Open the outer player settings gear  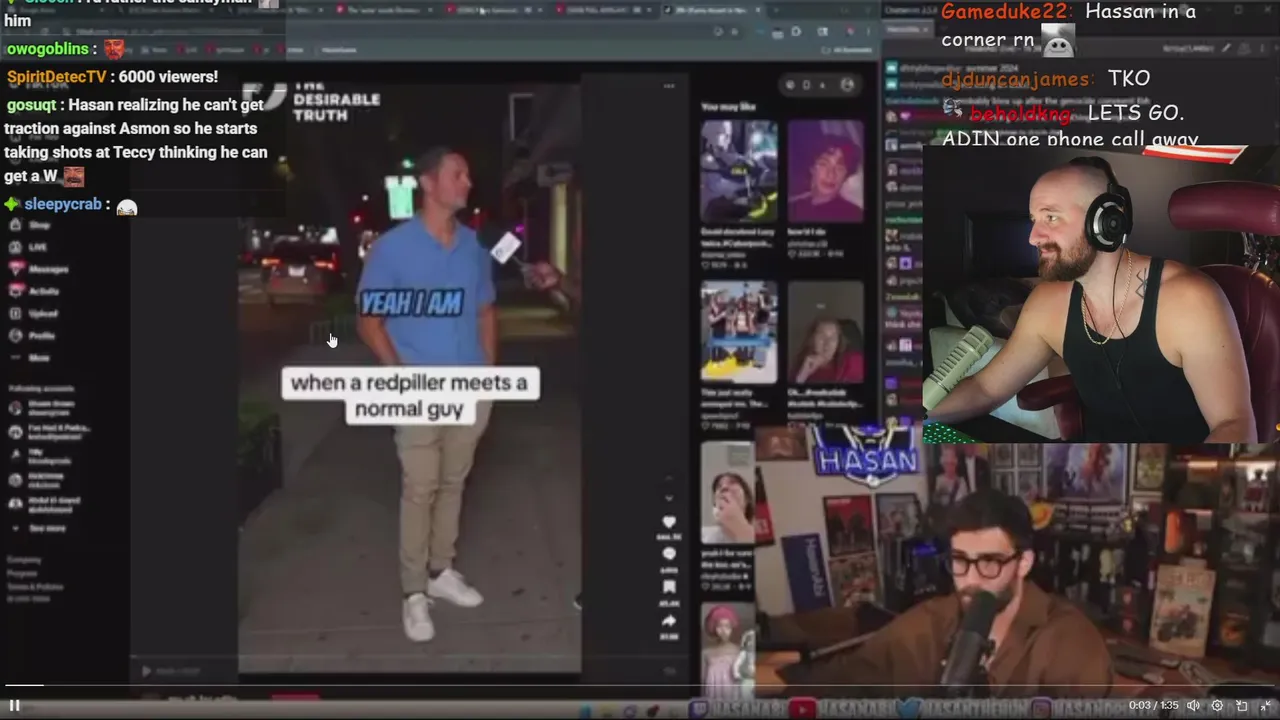pos(1217,705)
